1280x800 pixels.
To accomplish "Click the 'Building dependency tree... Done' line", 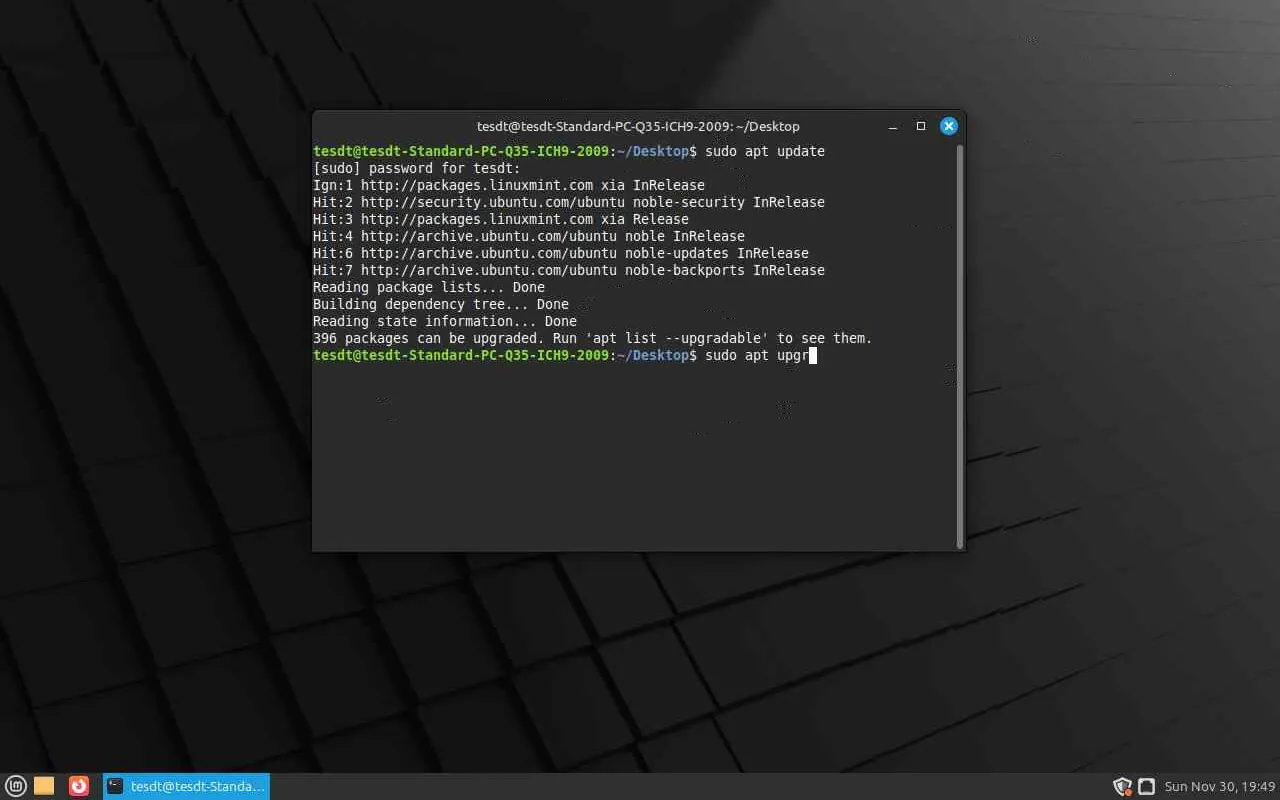I will [441, 305].
